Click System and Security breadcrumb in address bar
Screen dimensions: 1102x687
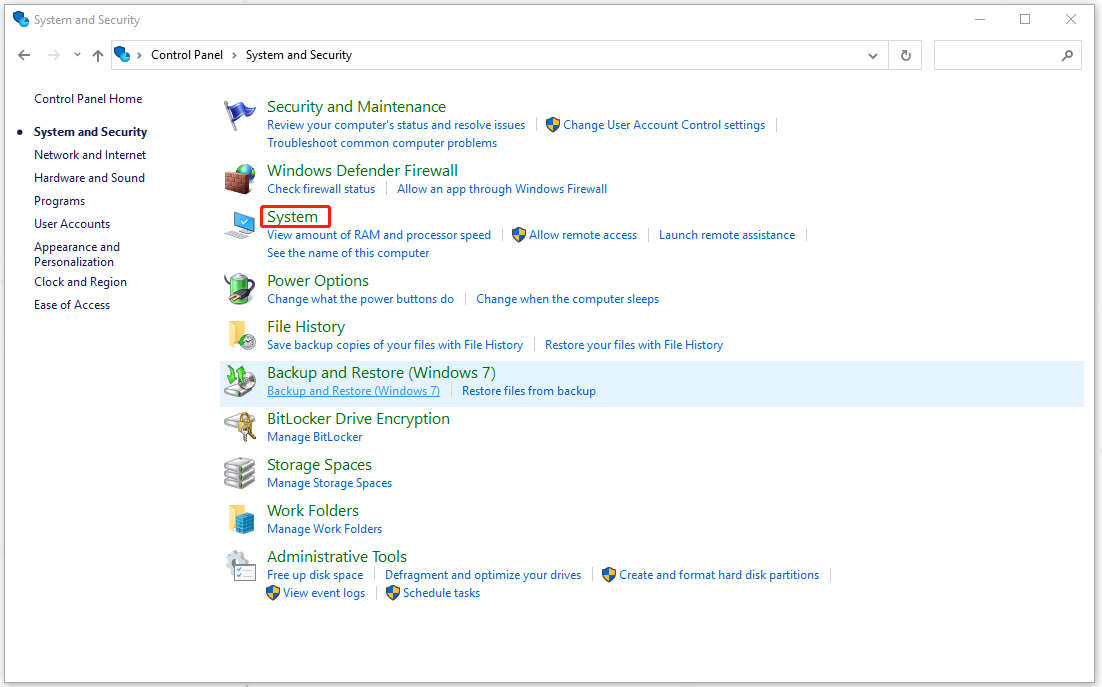tap(299, 55)
